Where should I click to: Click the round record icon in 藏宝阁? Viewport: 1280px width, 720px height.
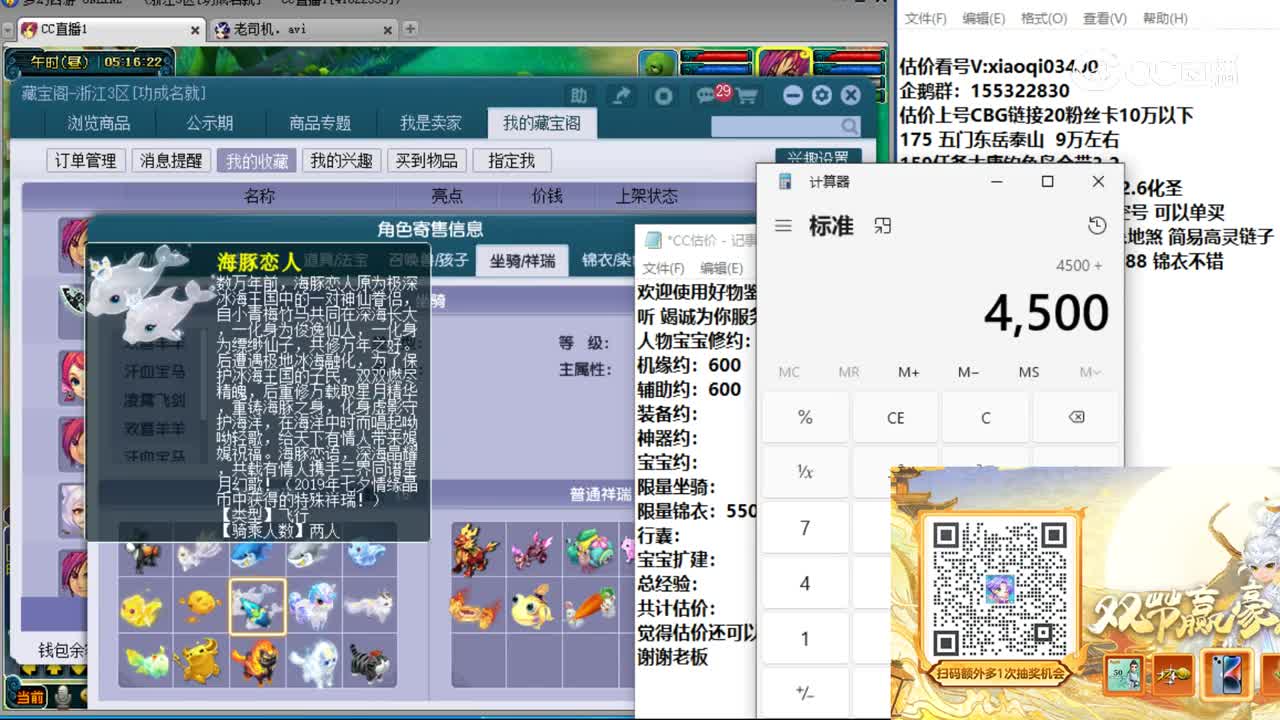coord(663,95)
